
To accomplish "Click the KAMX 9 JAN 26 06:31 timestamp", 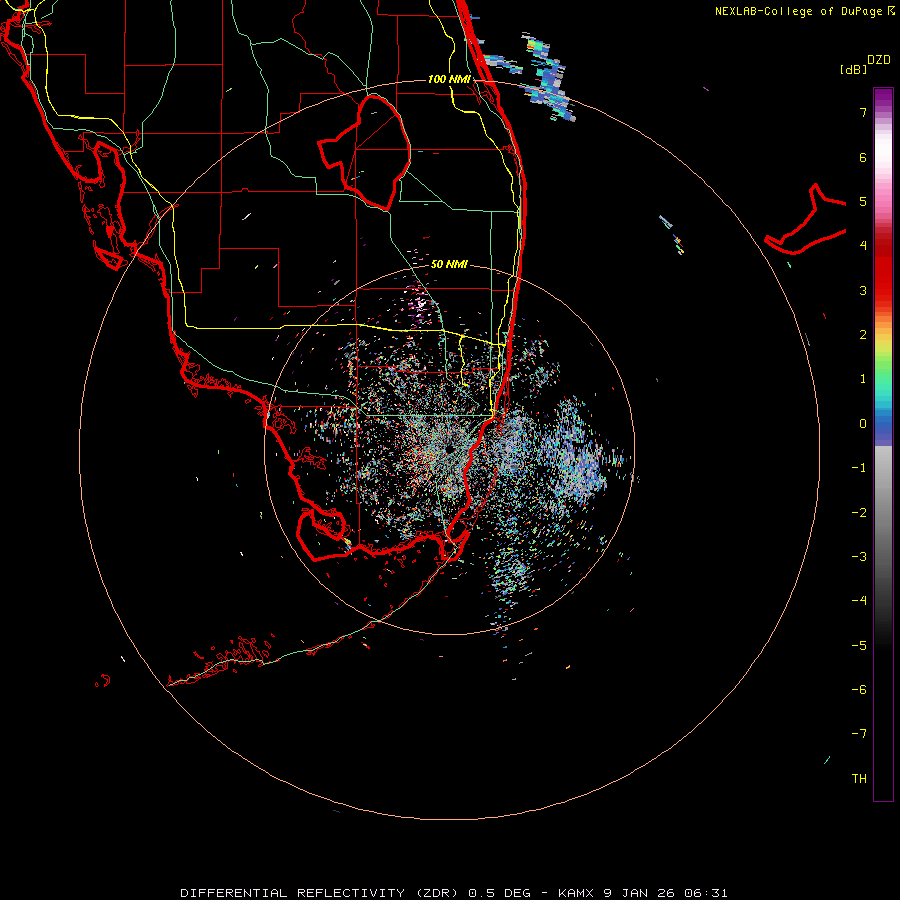I will point(643,893).
